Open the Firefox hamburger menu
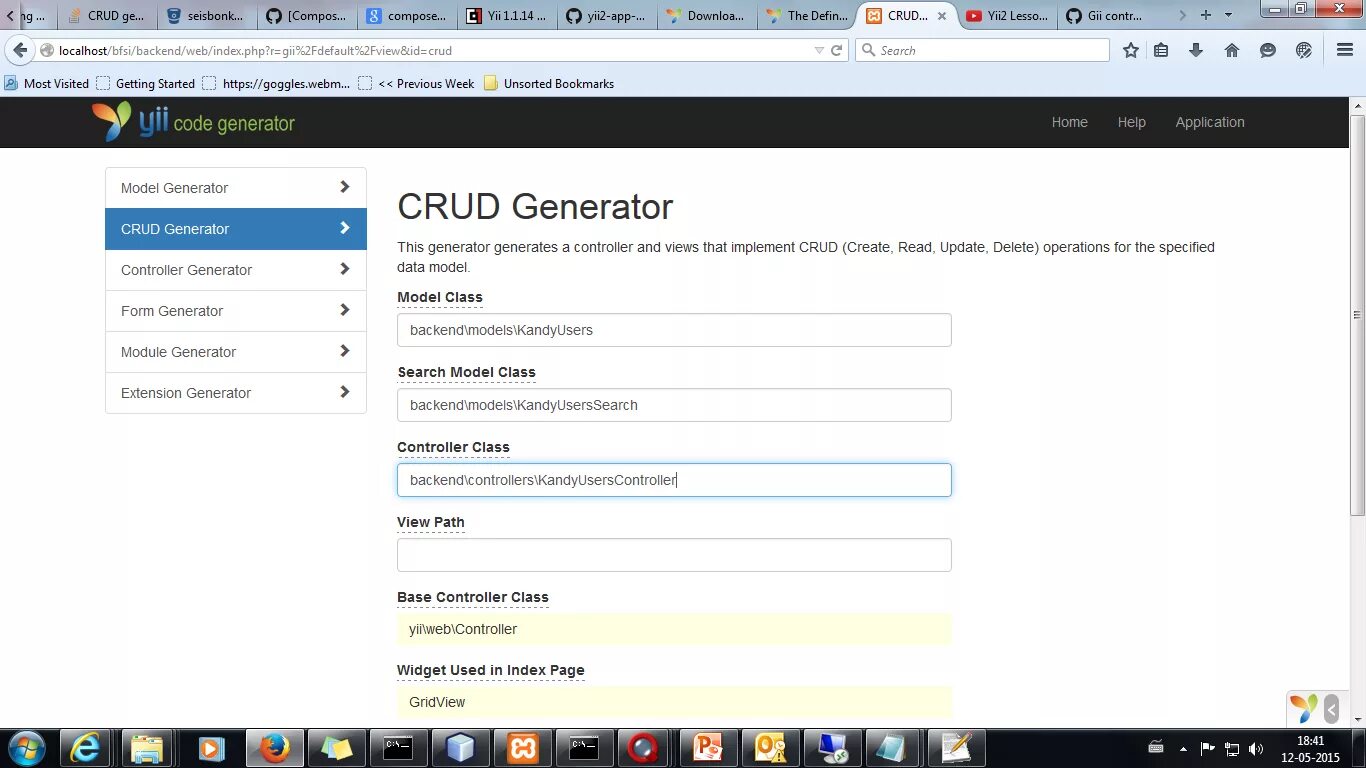 1345,50
